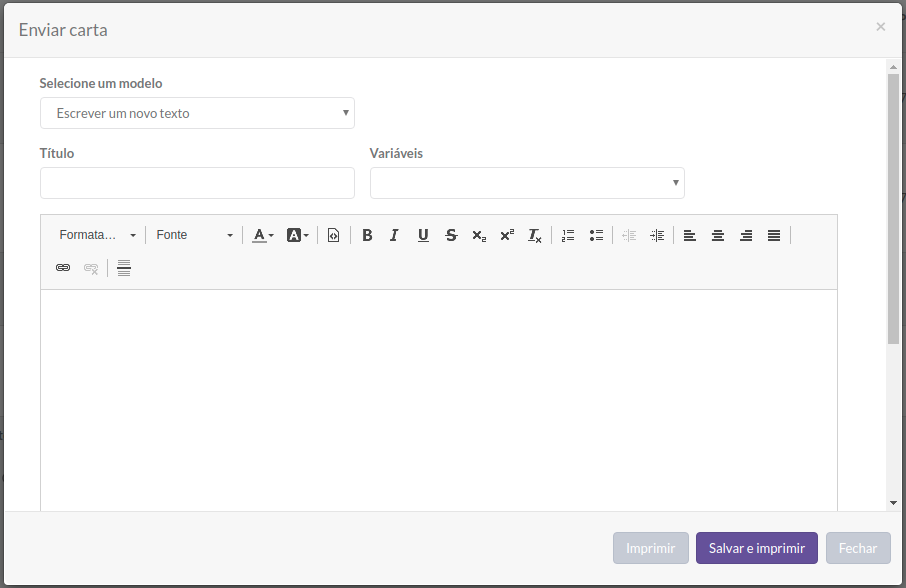Open the 'Selecione um modelo' dropdown
This screenshot has height=588, width=906.
click(197, 113)
